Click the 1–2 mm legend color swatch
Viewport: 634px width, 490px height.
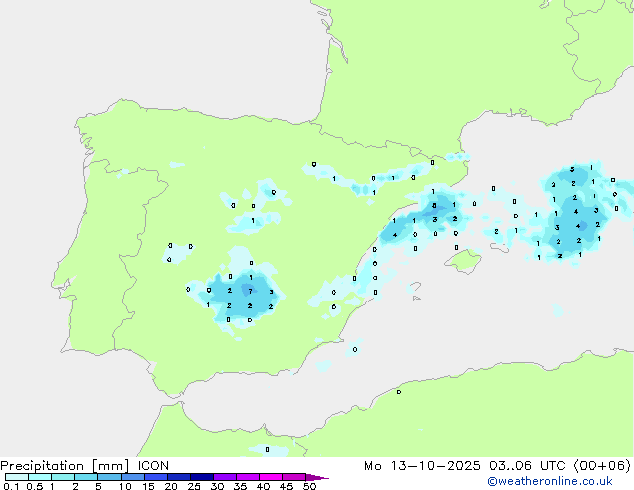coord(63,477)
